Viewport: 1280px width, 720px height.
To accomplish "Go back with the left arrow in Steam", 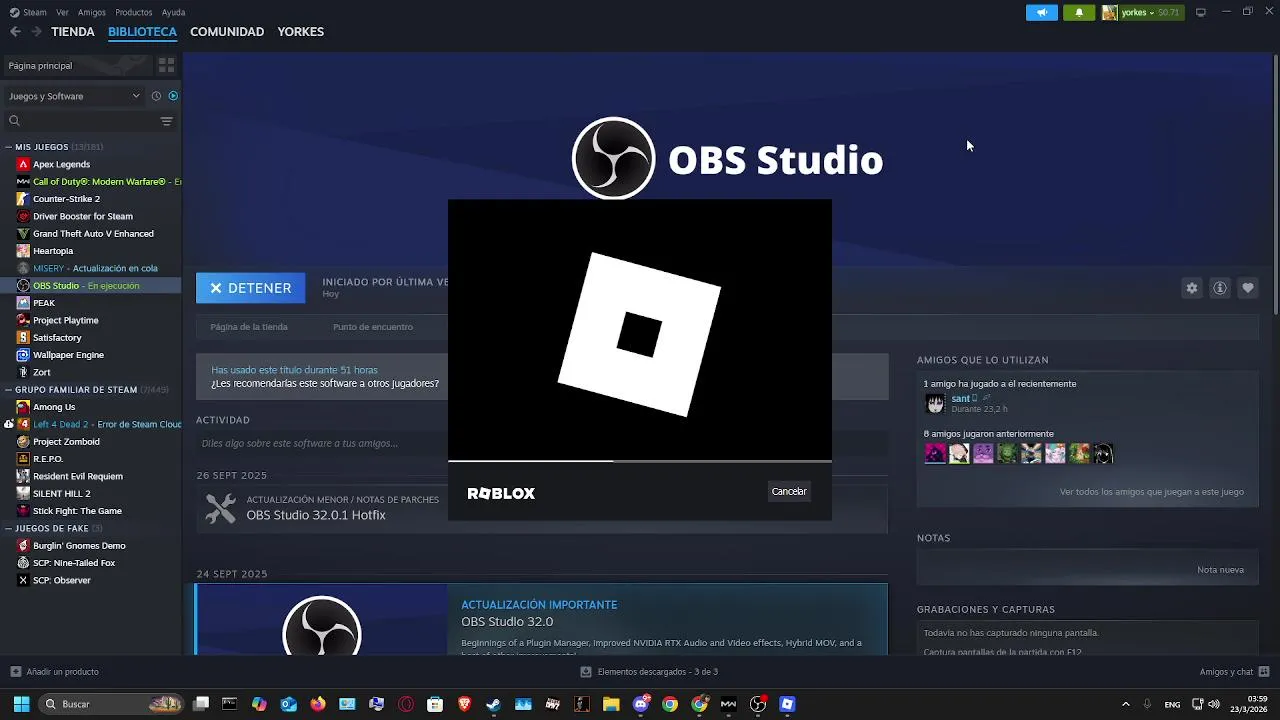I will point(15,32).
